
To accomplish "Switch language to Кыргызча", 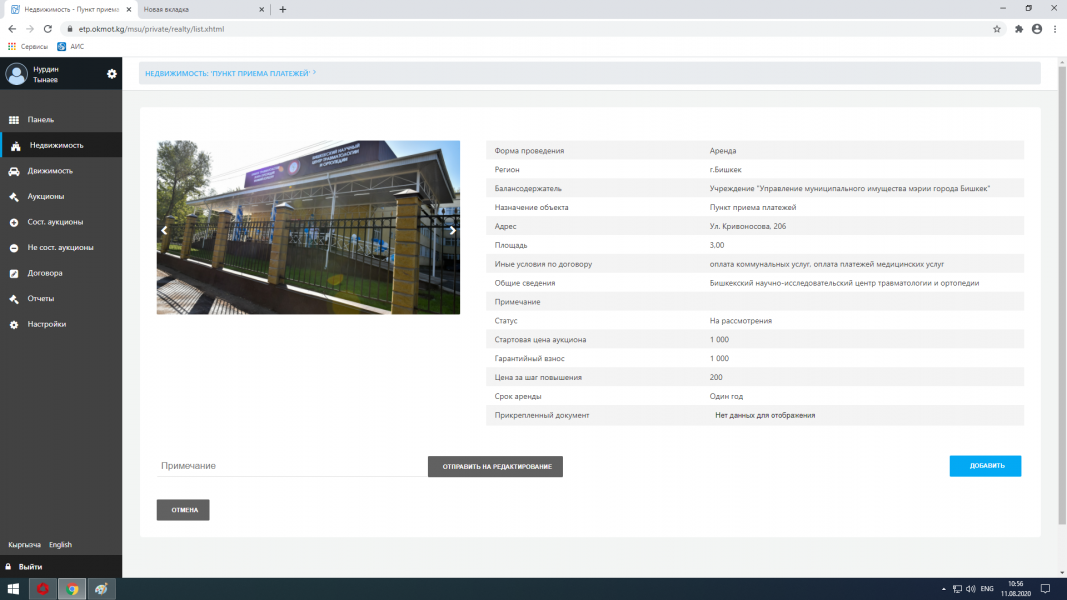I will click(x=24, y=545).
